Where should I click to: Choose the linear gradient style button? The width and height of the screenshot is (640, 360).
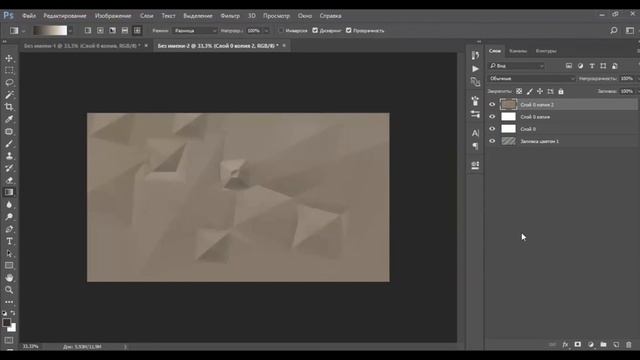click(88, 31)
